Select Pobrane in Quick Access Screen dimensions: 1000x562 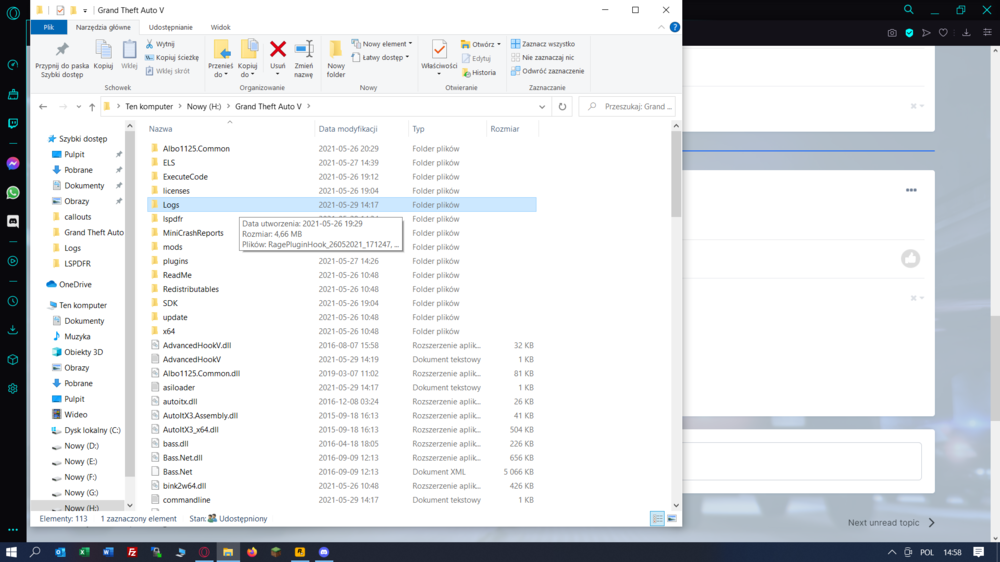tap(78, 170)
